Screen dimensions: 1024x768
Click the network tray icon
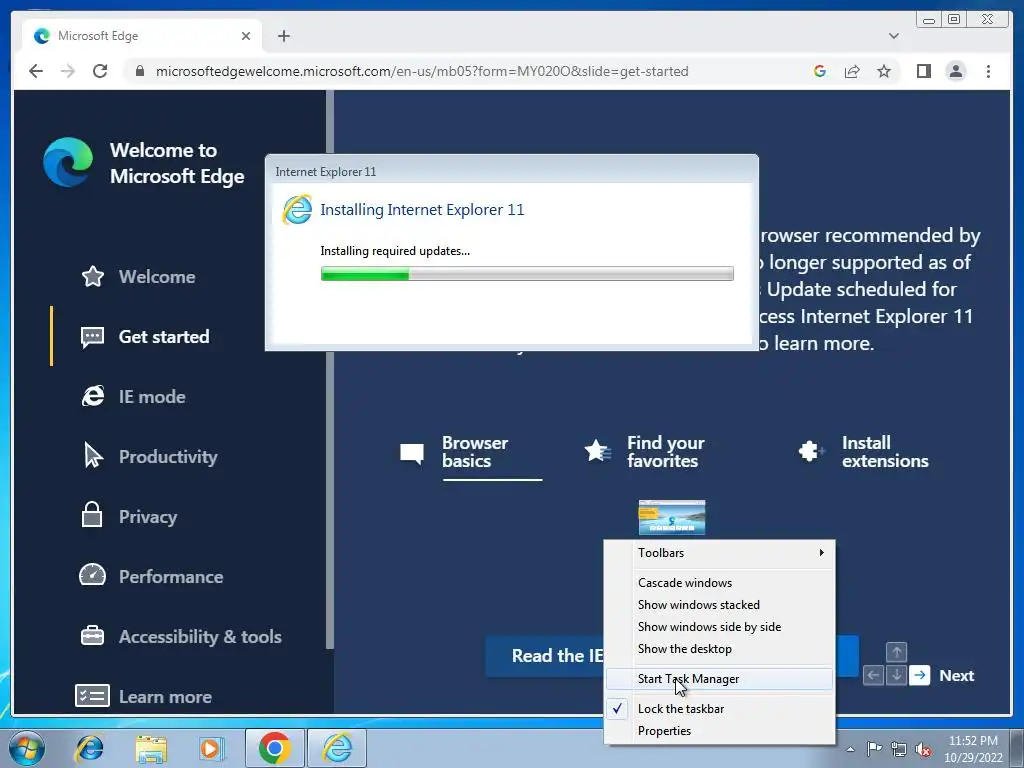(899, 749)
